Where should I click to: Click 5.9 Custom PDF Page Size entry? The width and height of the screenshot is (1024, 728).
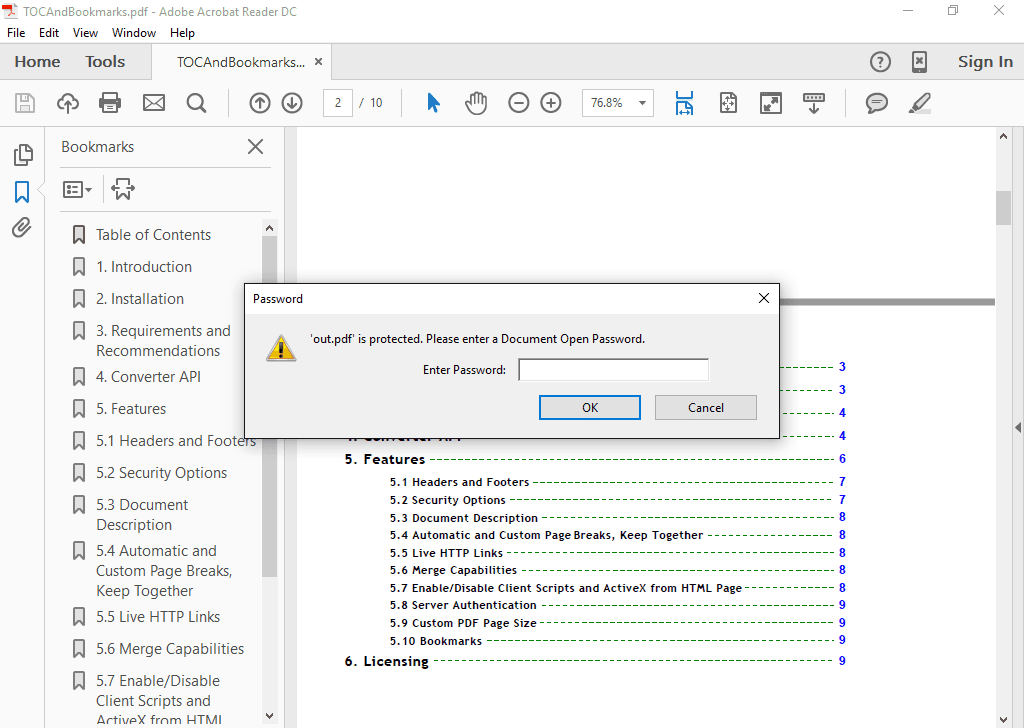click(463, 623)
